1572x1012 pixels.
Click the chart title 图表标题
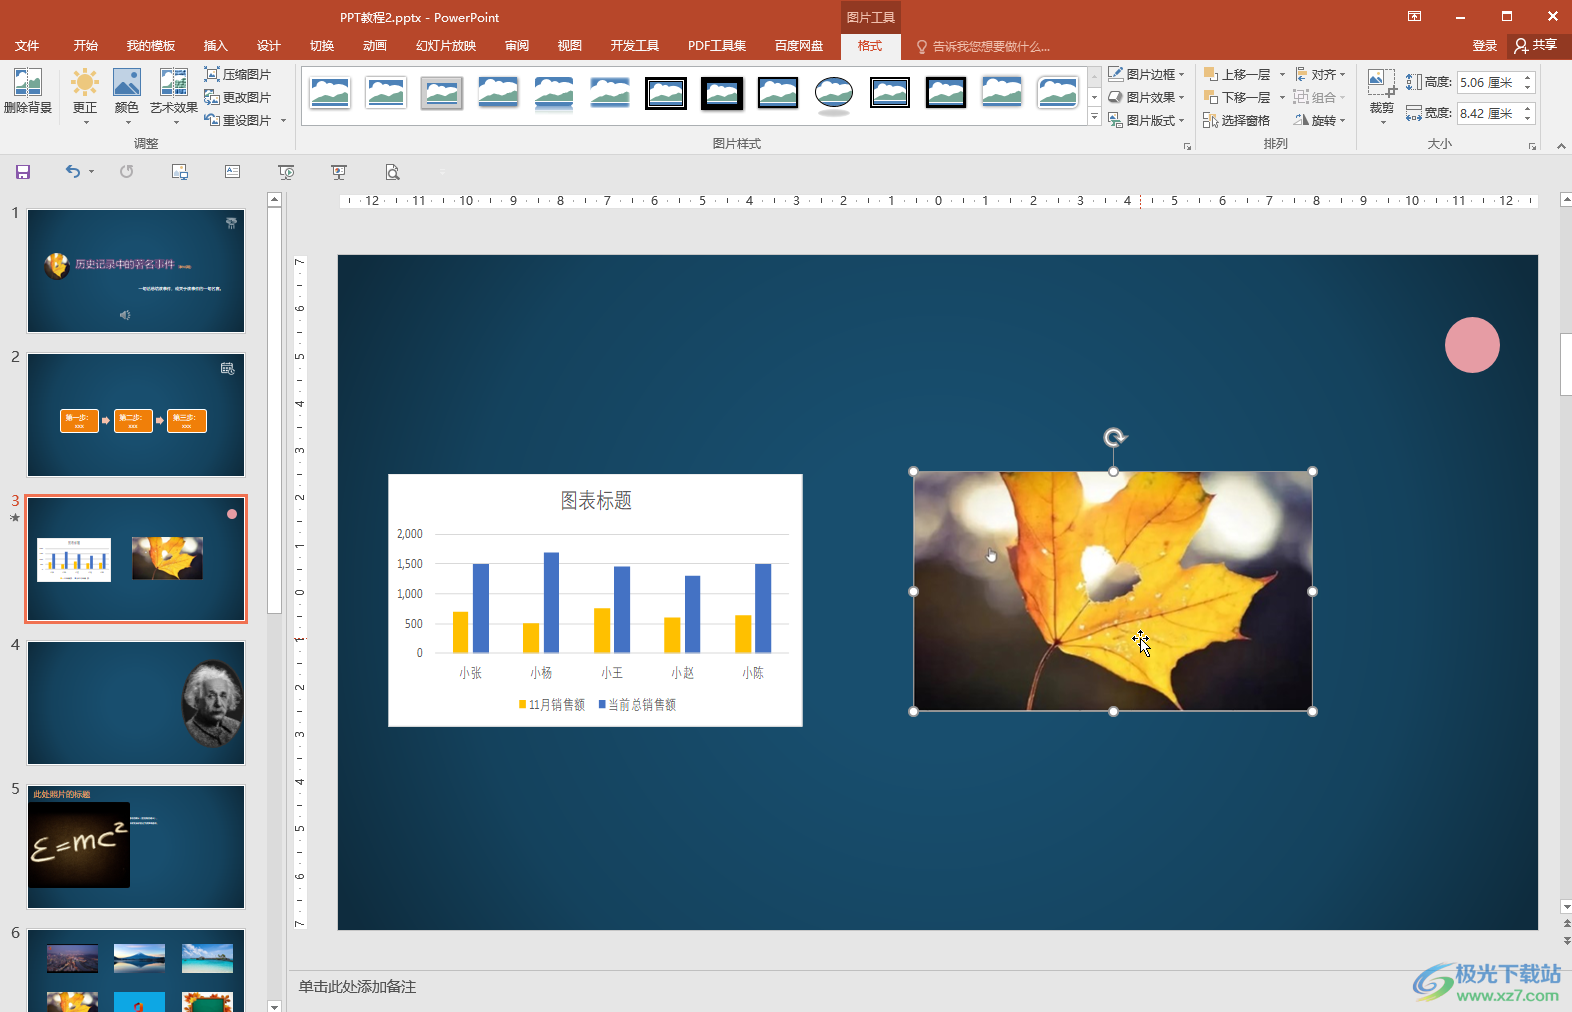point(596,500)
